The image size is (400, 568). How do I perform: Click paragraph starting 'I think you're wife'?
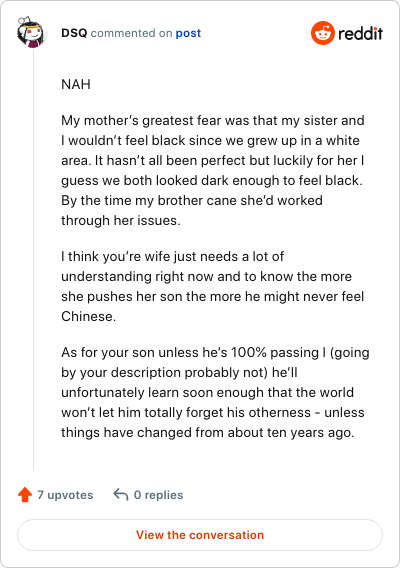213,286
